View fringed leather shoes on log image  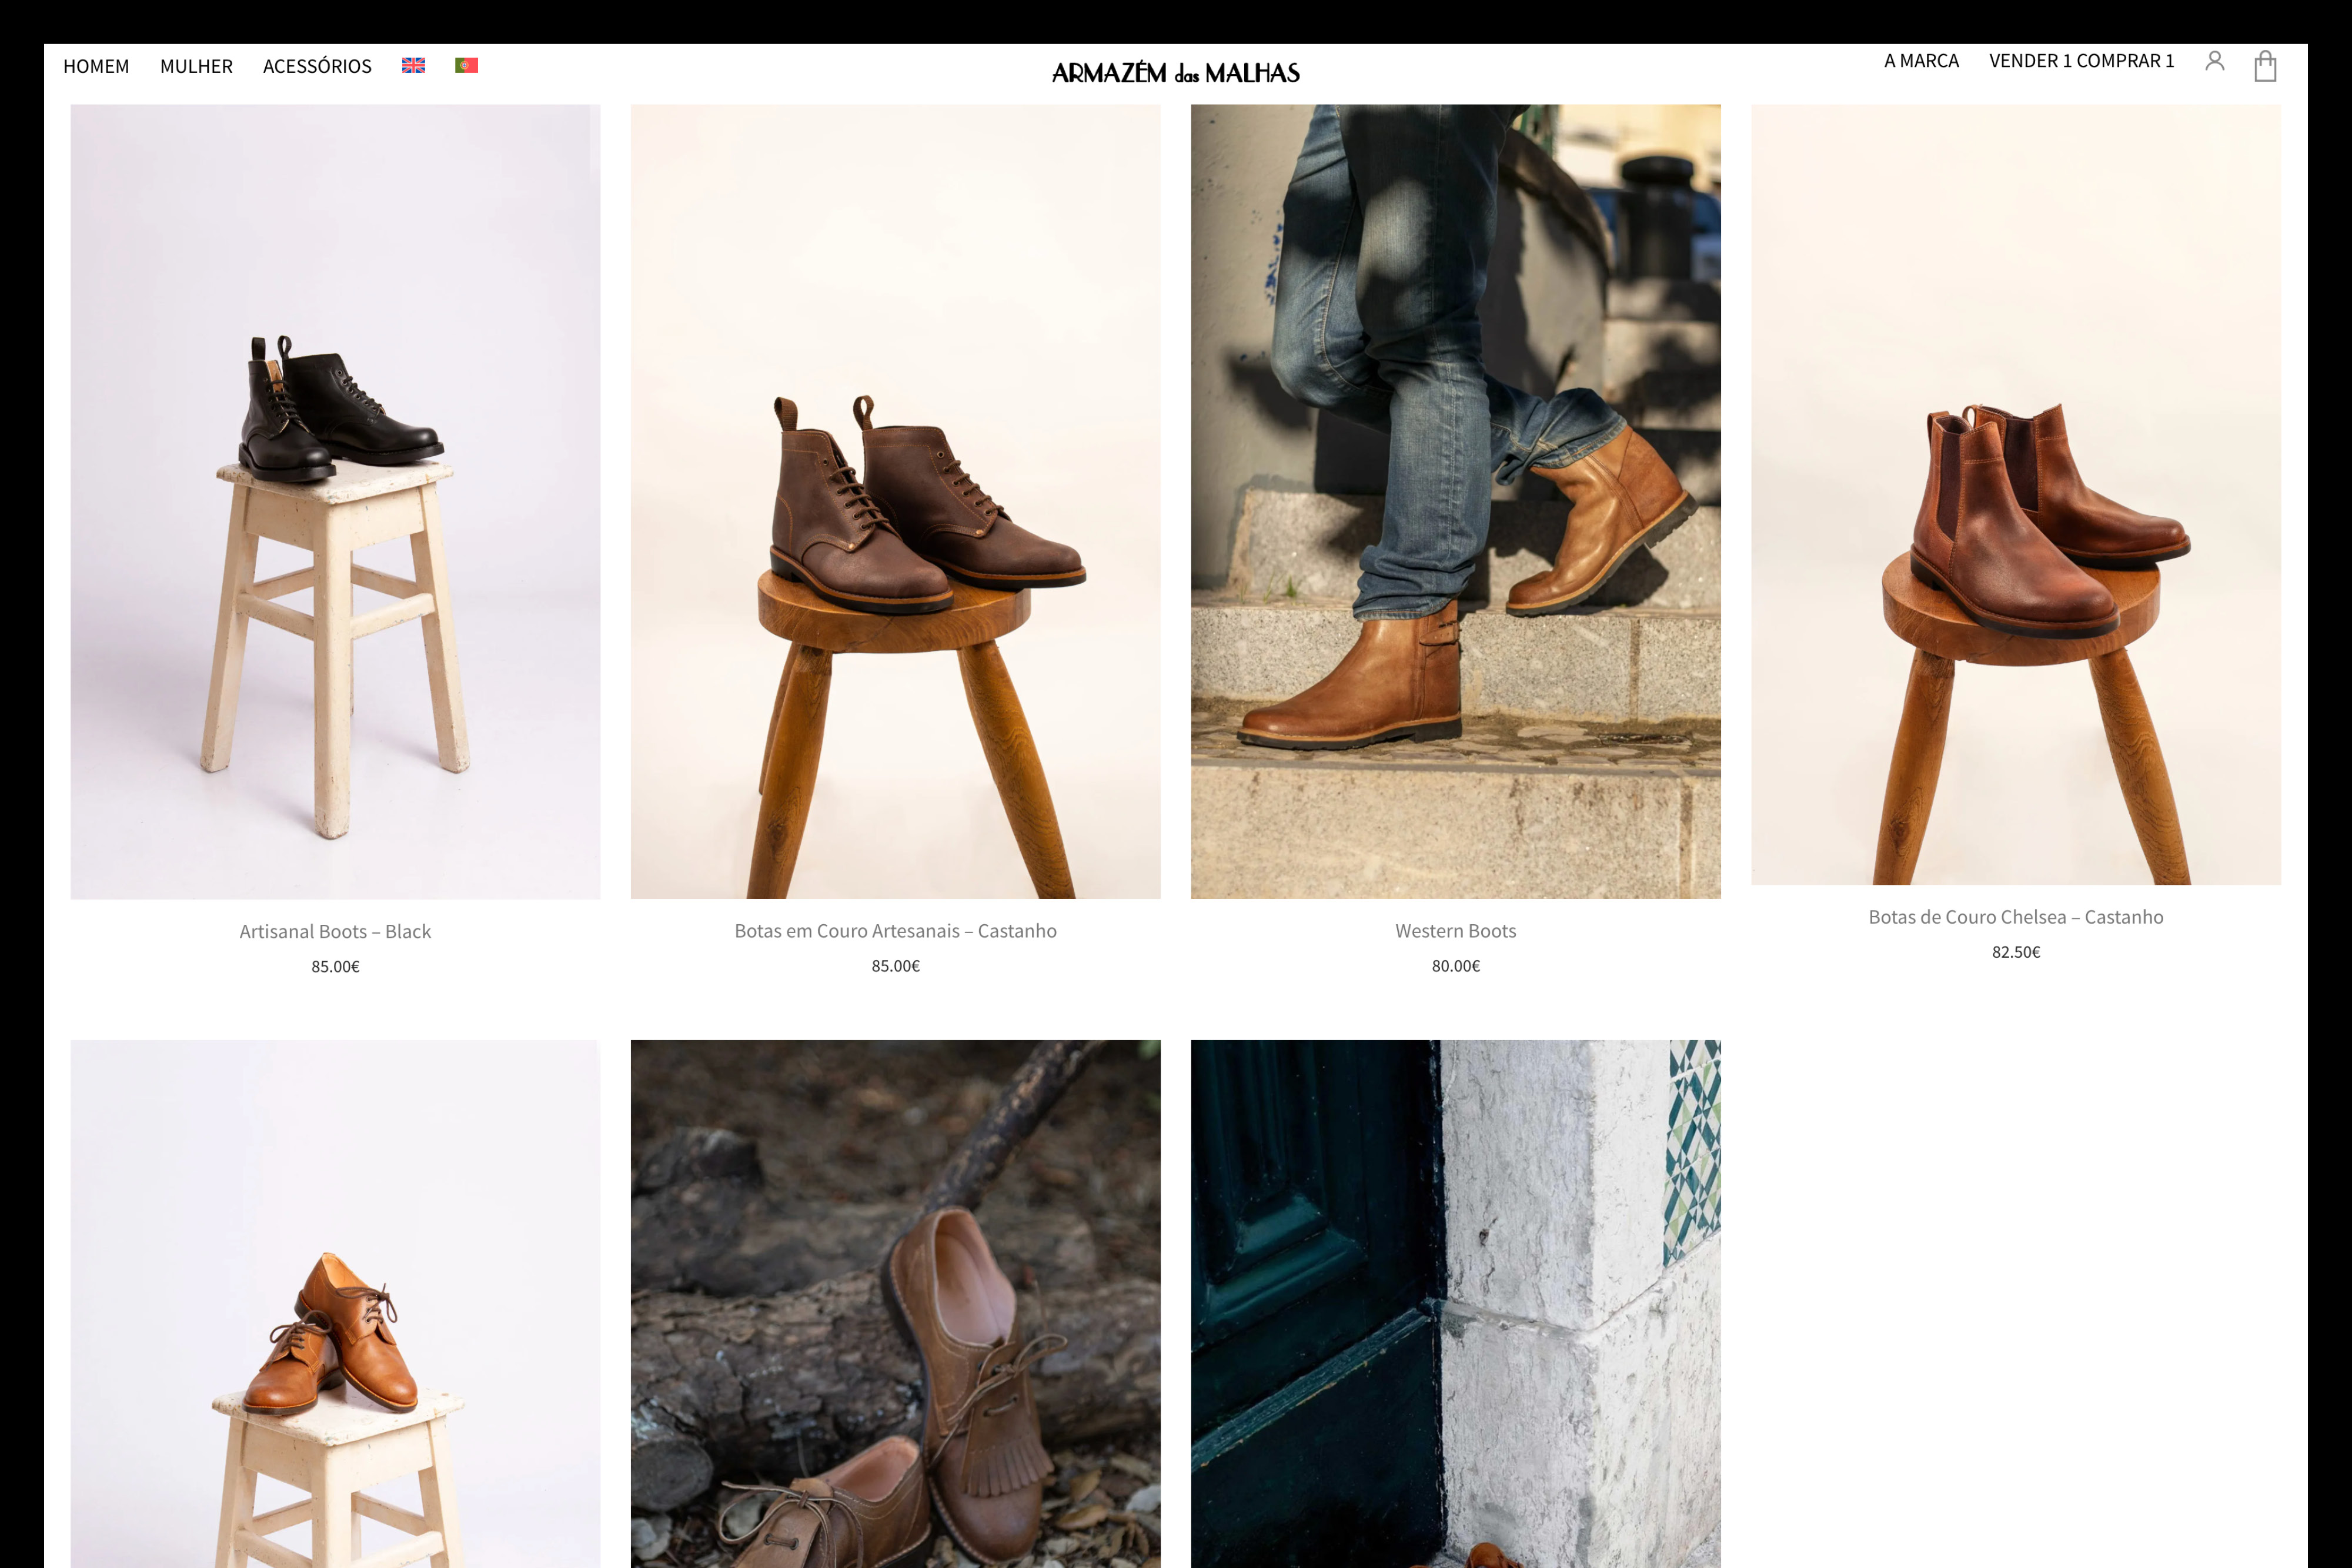895,1304
